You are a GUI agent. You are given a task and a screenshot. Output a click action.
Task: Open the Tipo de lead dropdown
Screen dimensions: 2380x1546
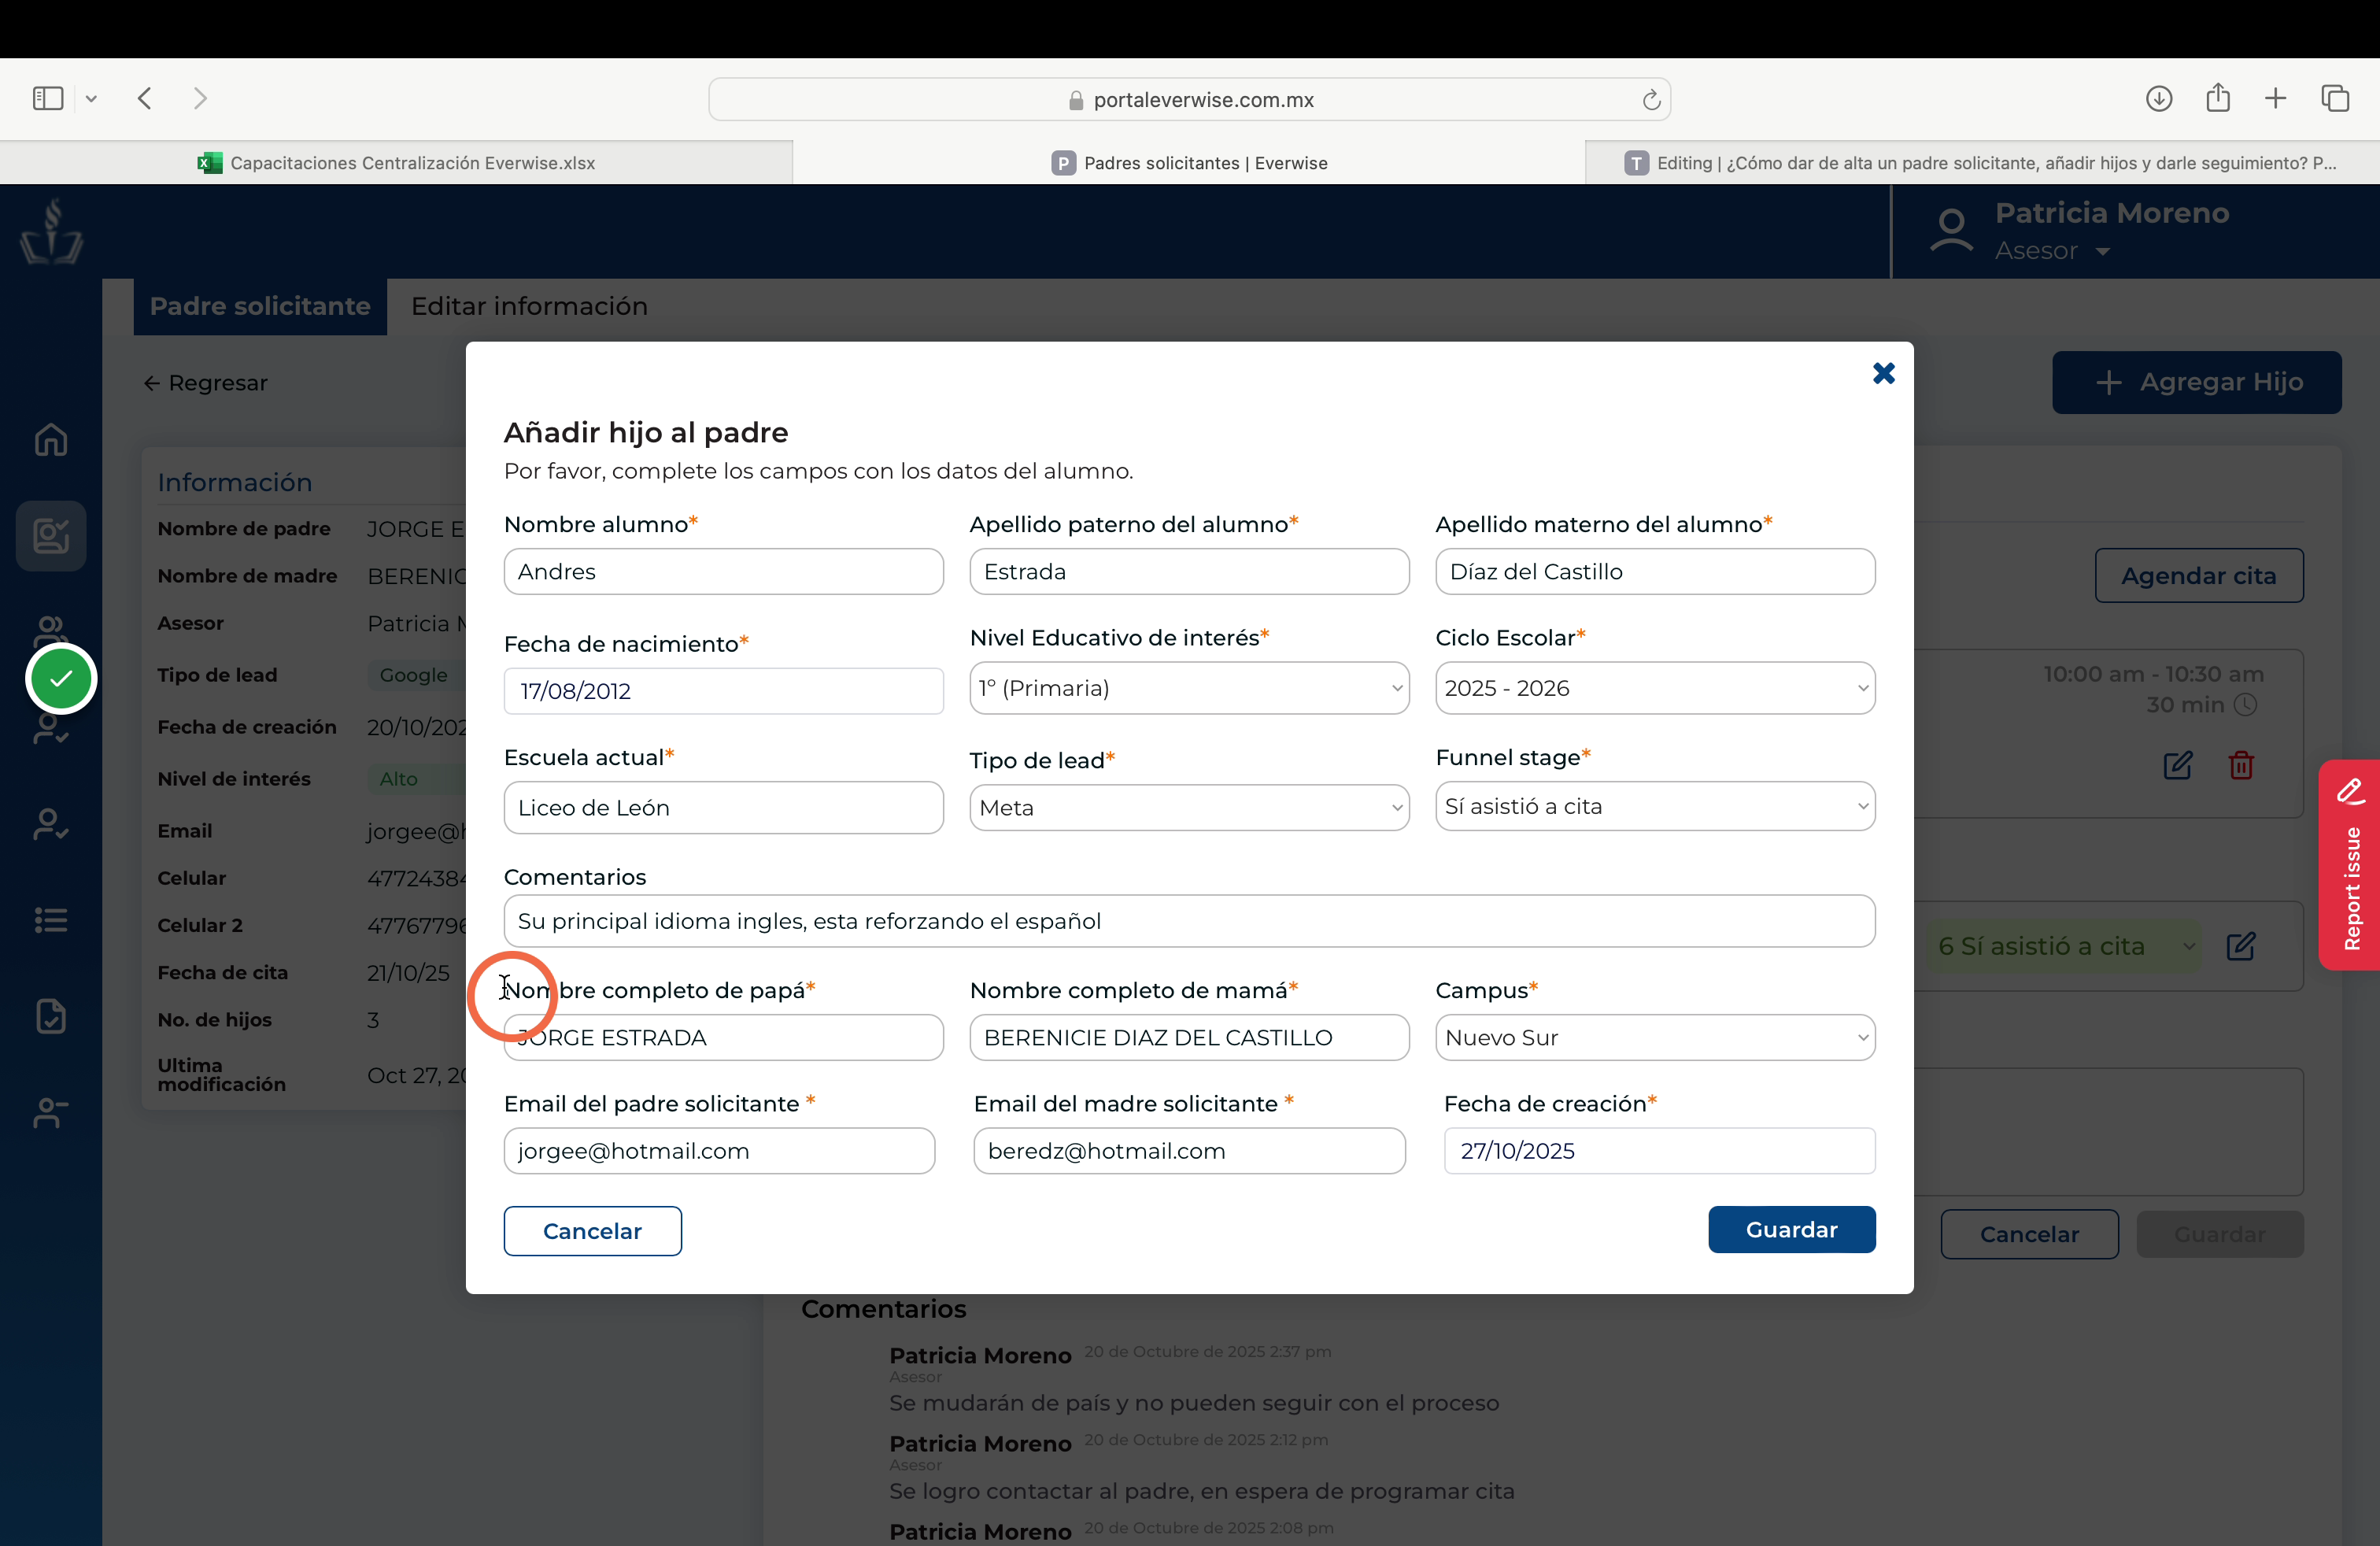[1189, 807]
